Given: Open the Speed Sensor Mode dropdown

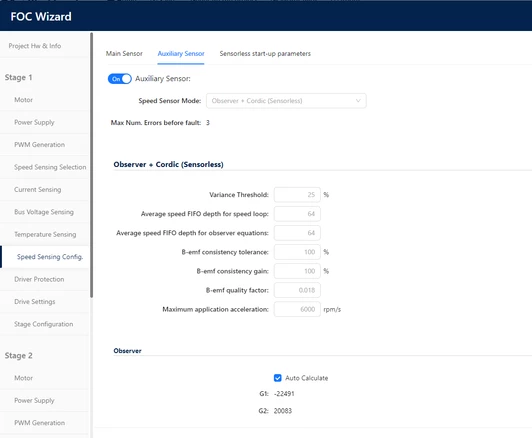Looking at the screenshot, I should coord(286,101).
